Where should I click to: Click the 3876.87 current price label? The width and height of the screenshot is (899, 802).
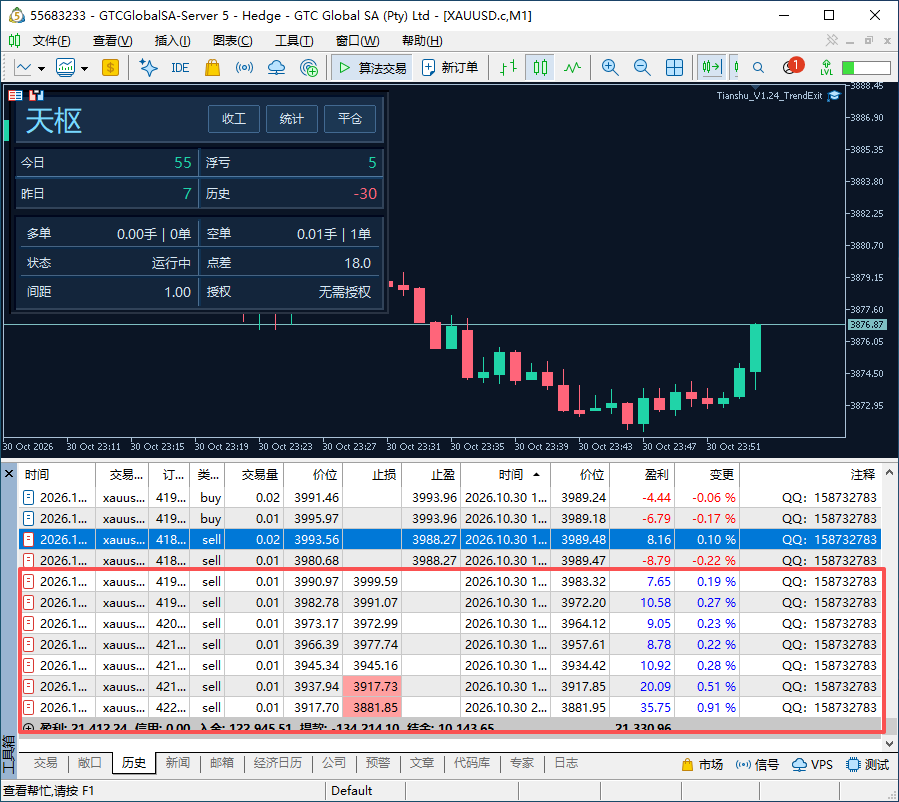click(x=867, y=324)
